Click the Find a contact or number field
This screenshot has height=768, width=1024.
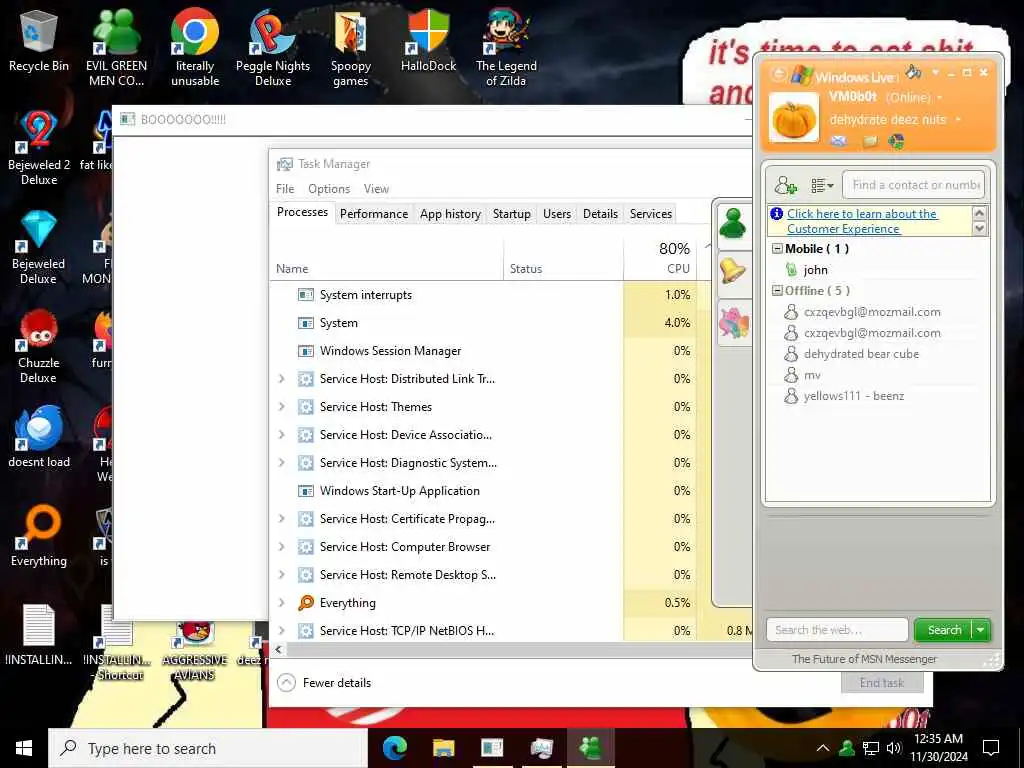(914, 185)
